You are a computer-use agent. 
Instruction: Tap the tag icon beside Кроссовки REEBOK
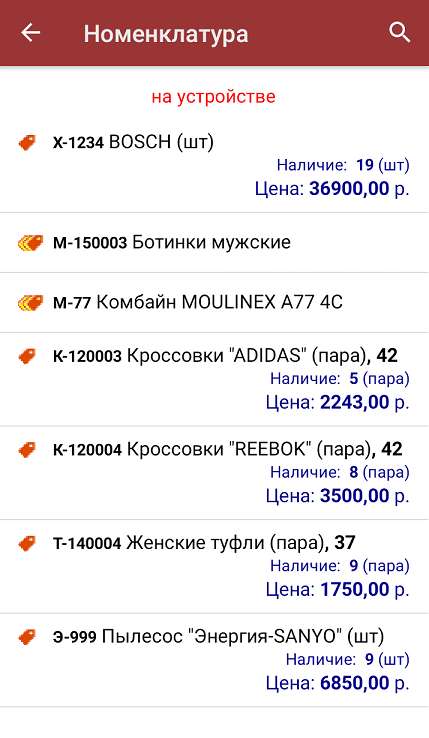click(x=27, y=450)
